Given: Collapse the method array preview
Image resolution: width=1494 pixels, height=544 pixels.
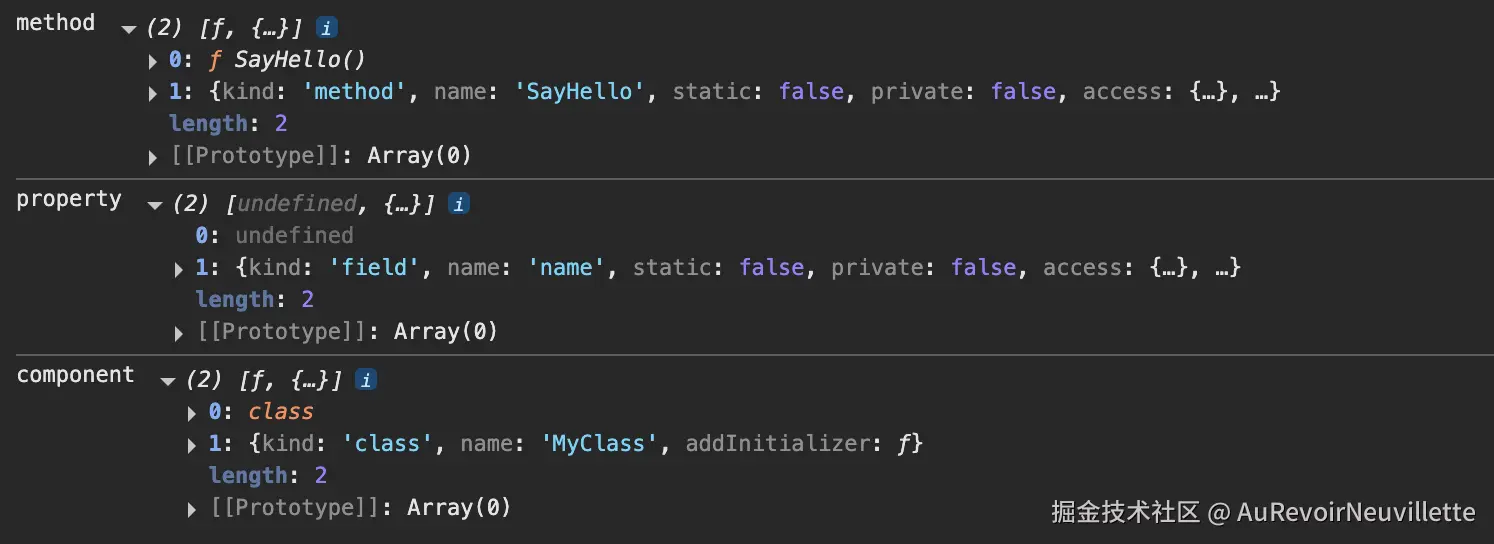Looking at the screenshot, I should 128,29.
